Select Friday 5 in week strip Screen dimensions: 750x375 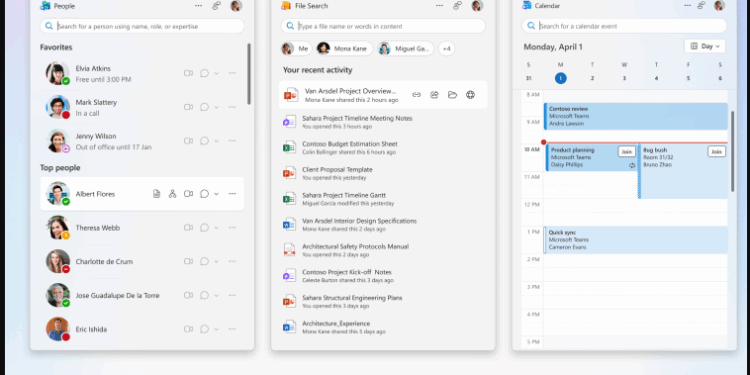tap(688, 78)
